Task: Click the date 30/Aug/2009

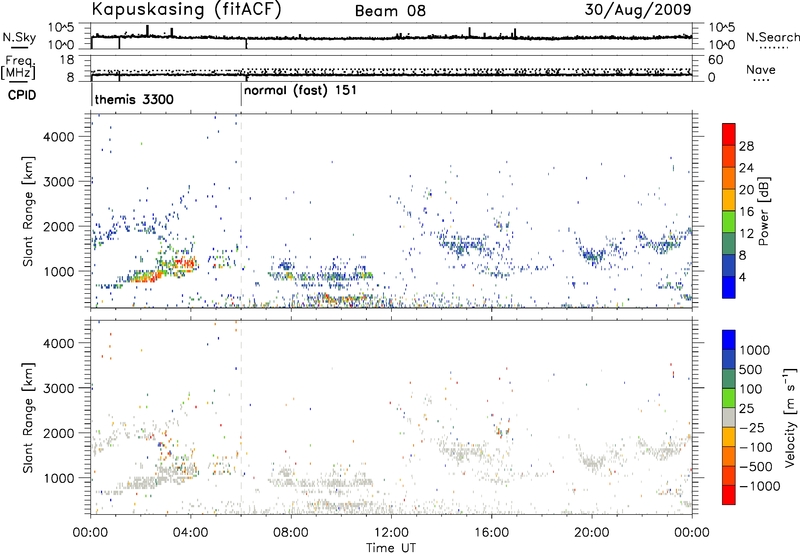Action: tap(638, 10)
